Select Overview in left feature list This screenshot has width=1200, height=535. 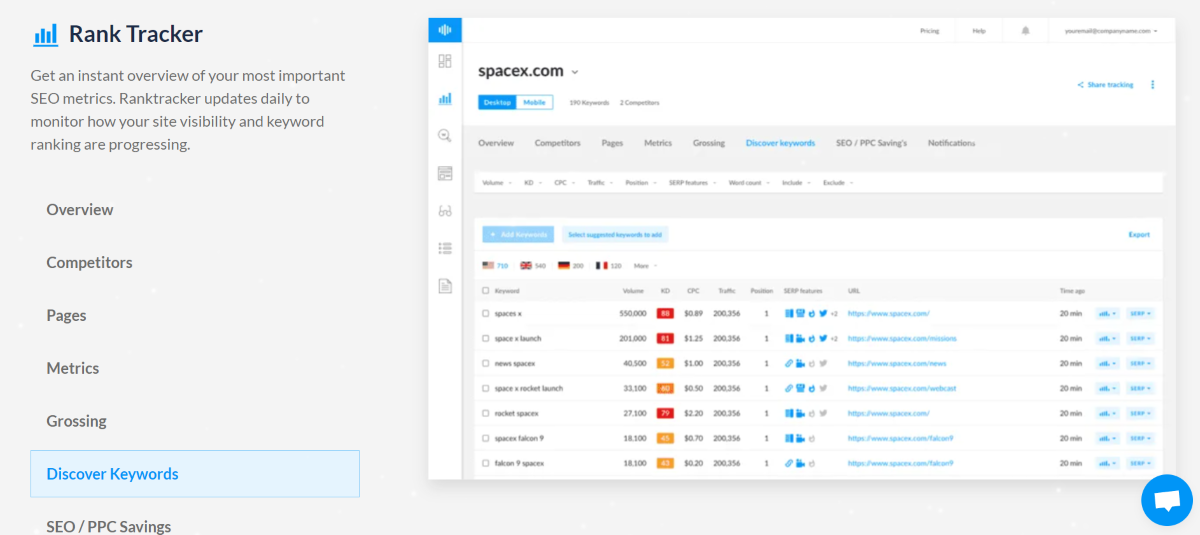(80, 209)
